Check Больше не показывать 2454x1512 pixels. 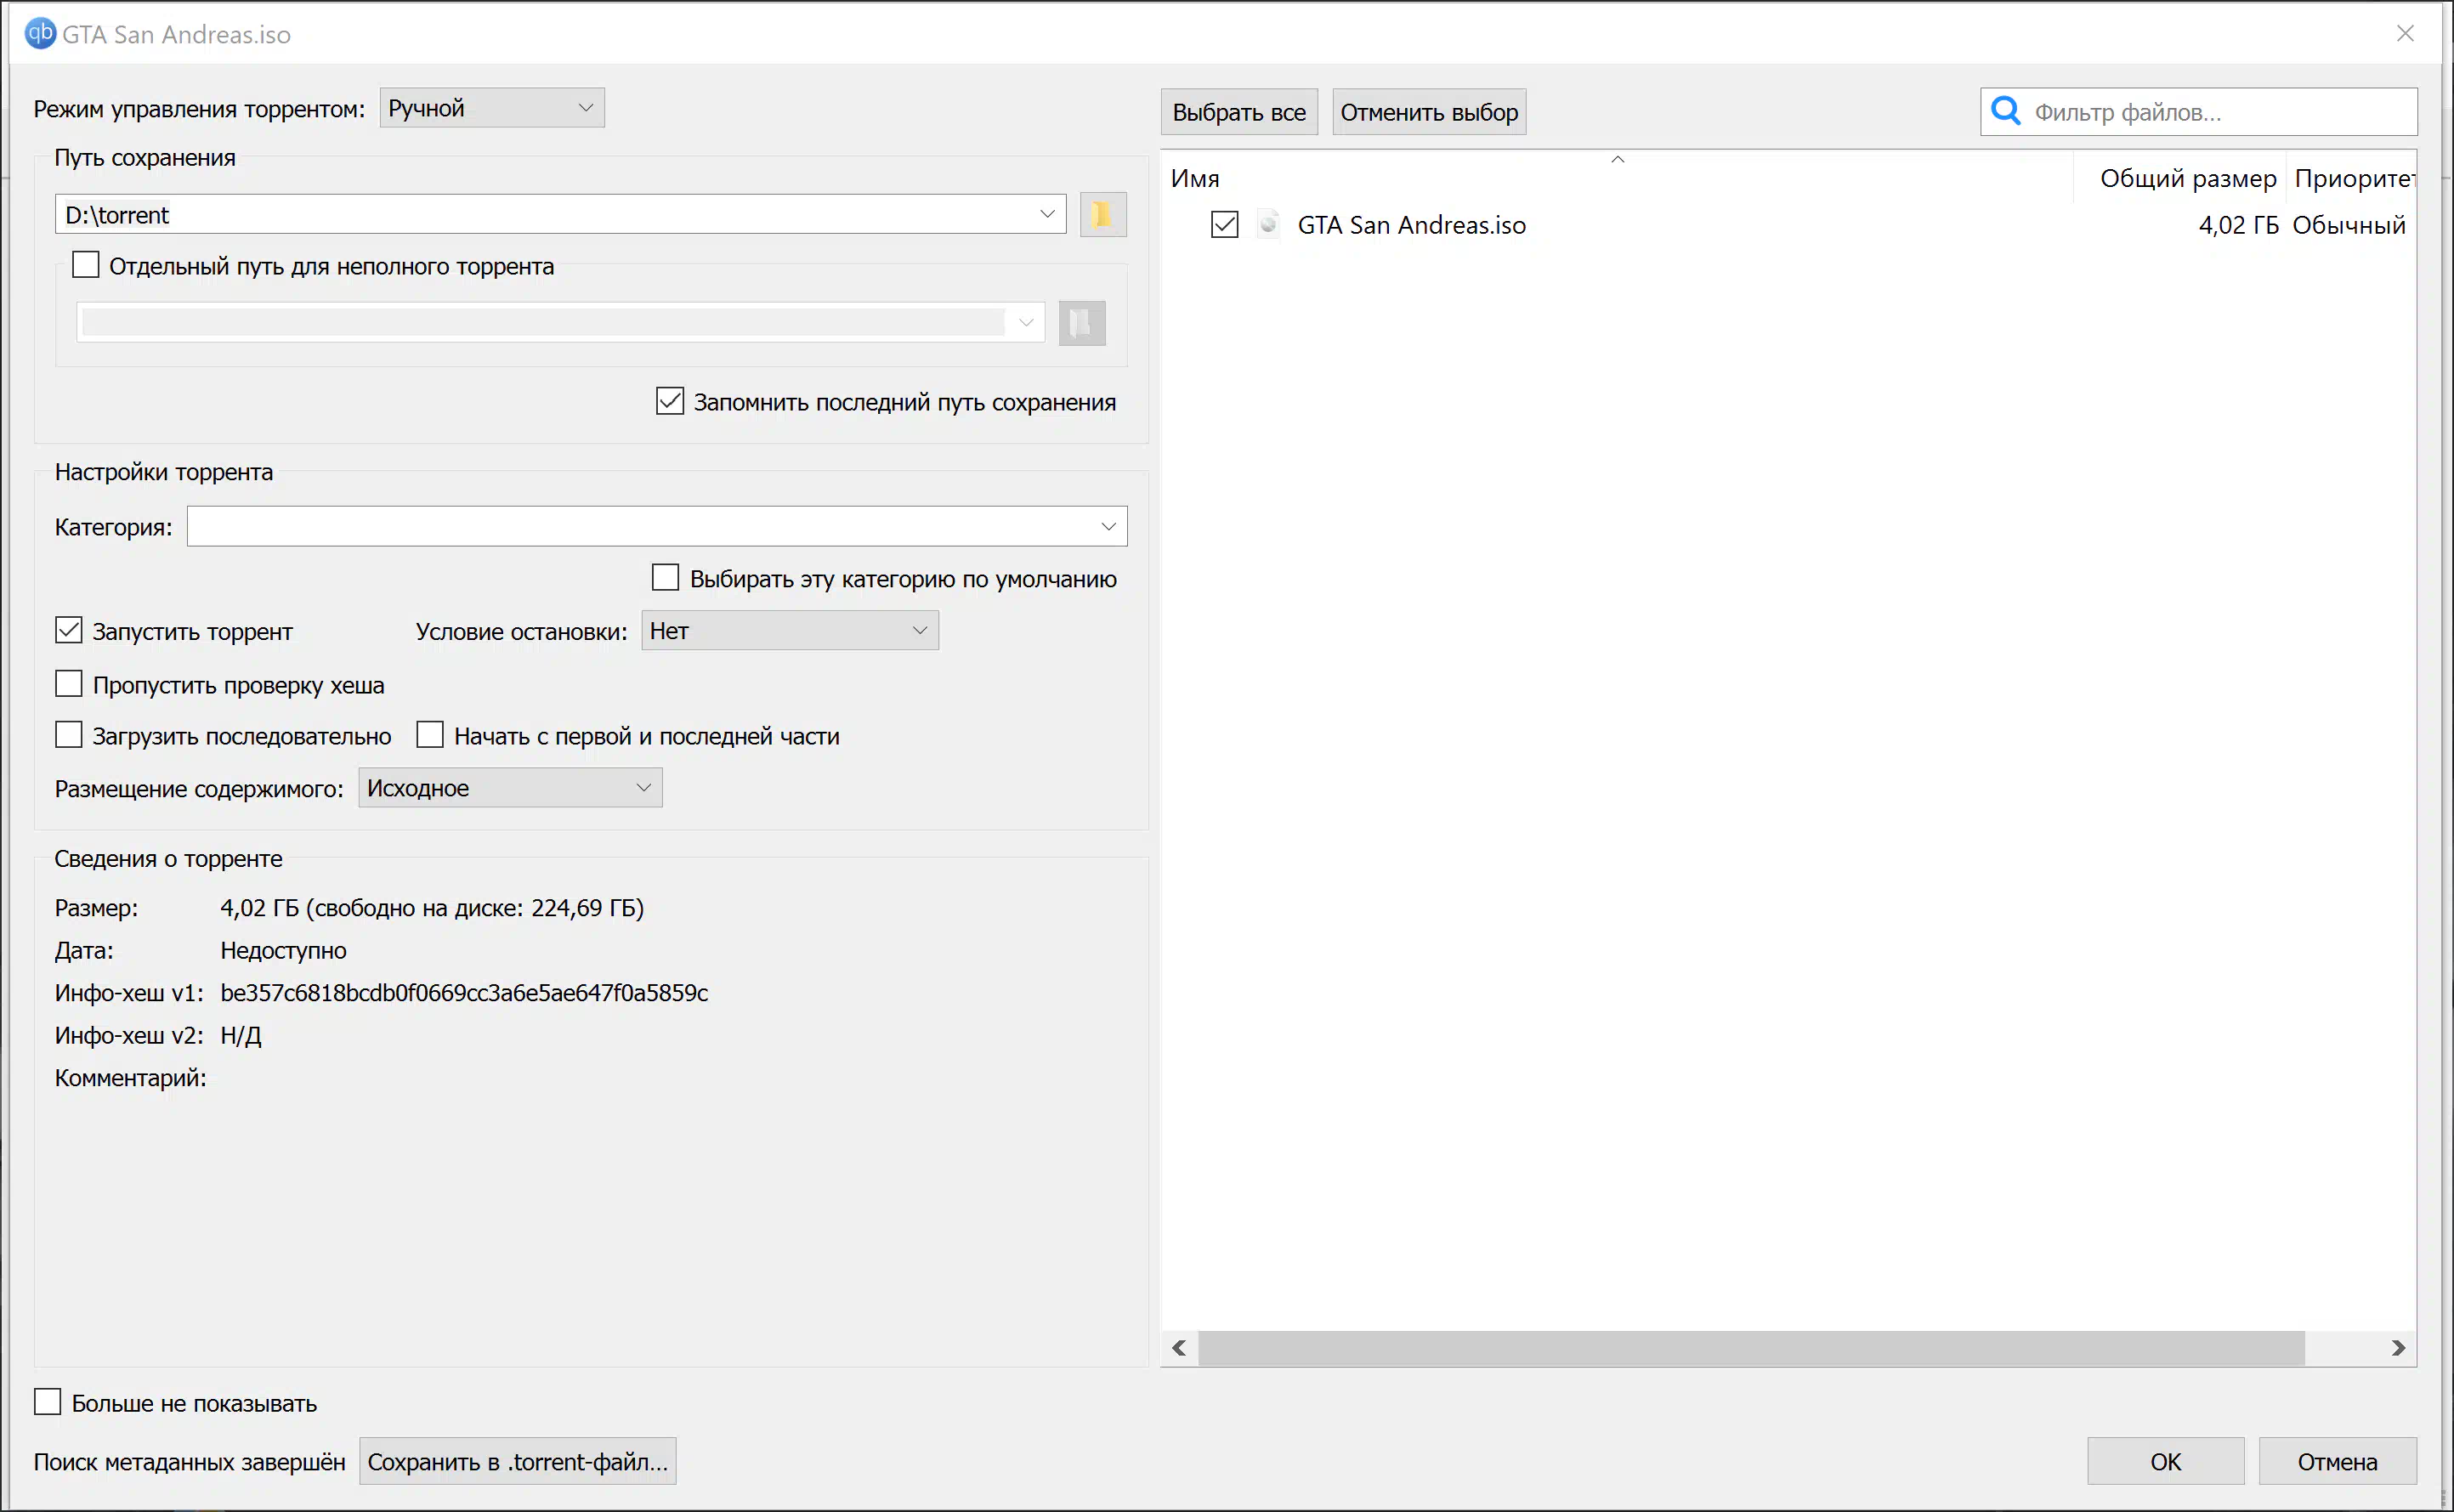(x=47, y=1402)
